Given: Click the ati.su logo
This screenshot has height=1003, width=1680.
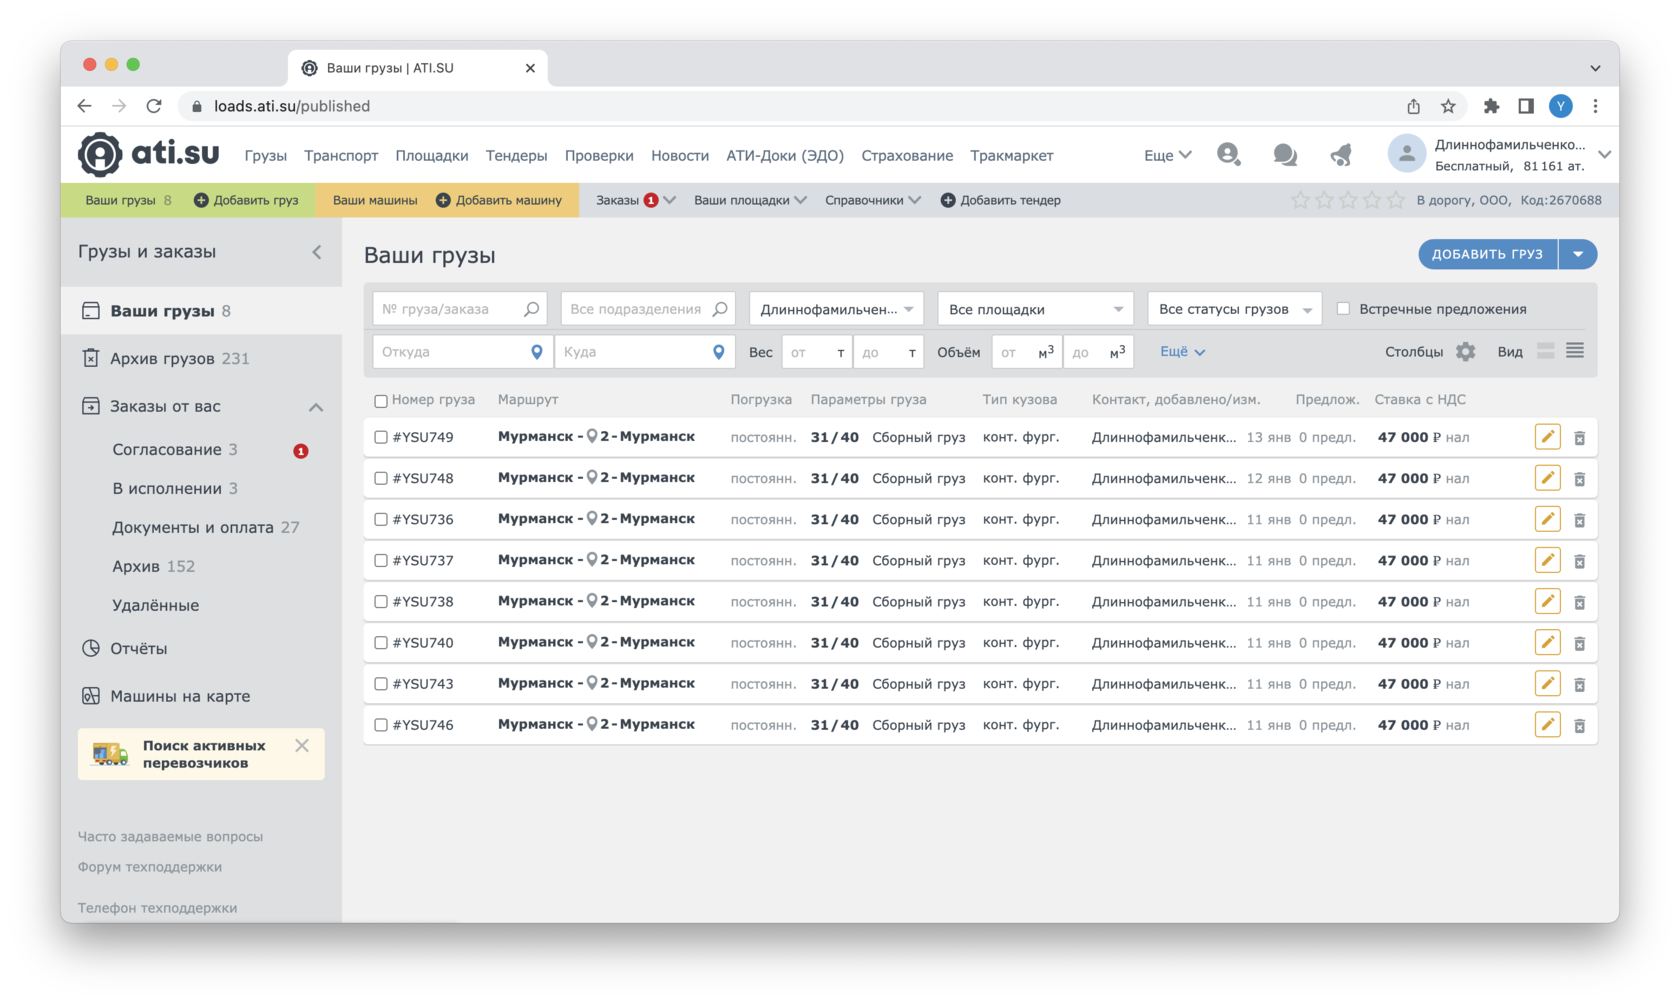Looking at the screenshot, I should click(x=149, y=154).
